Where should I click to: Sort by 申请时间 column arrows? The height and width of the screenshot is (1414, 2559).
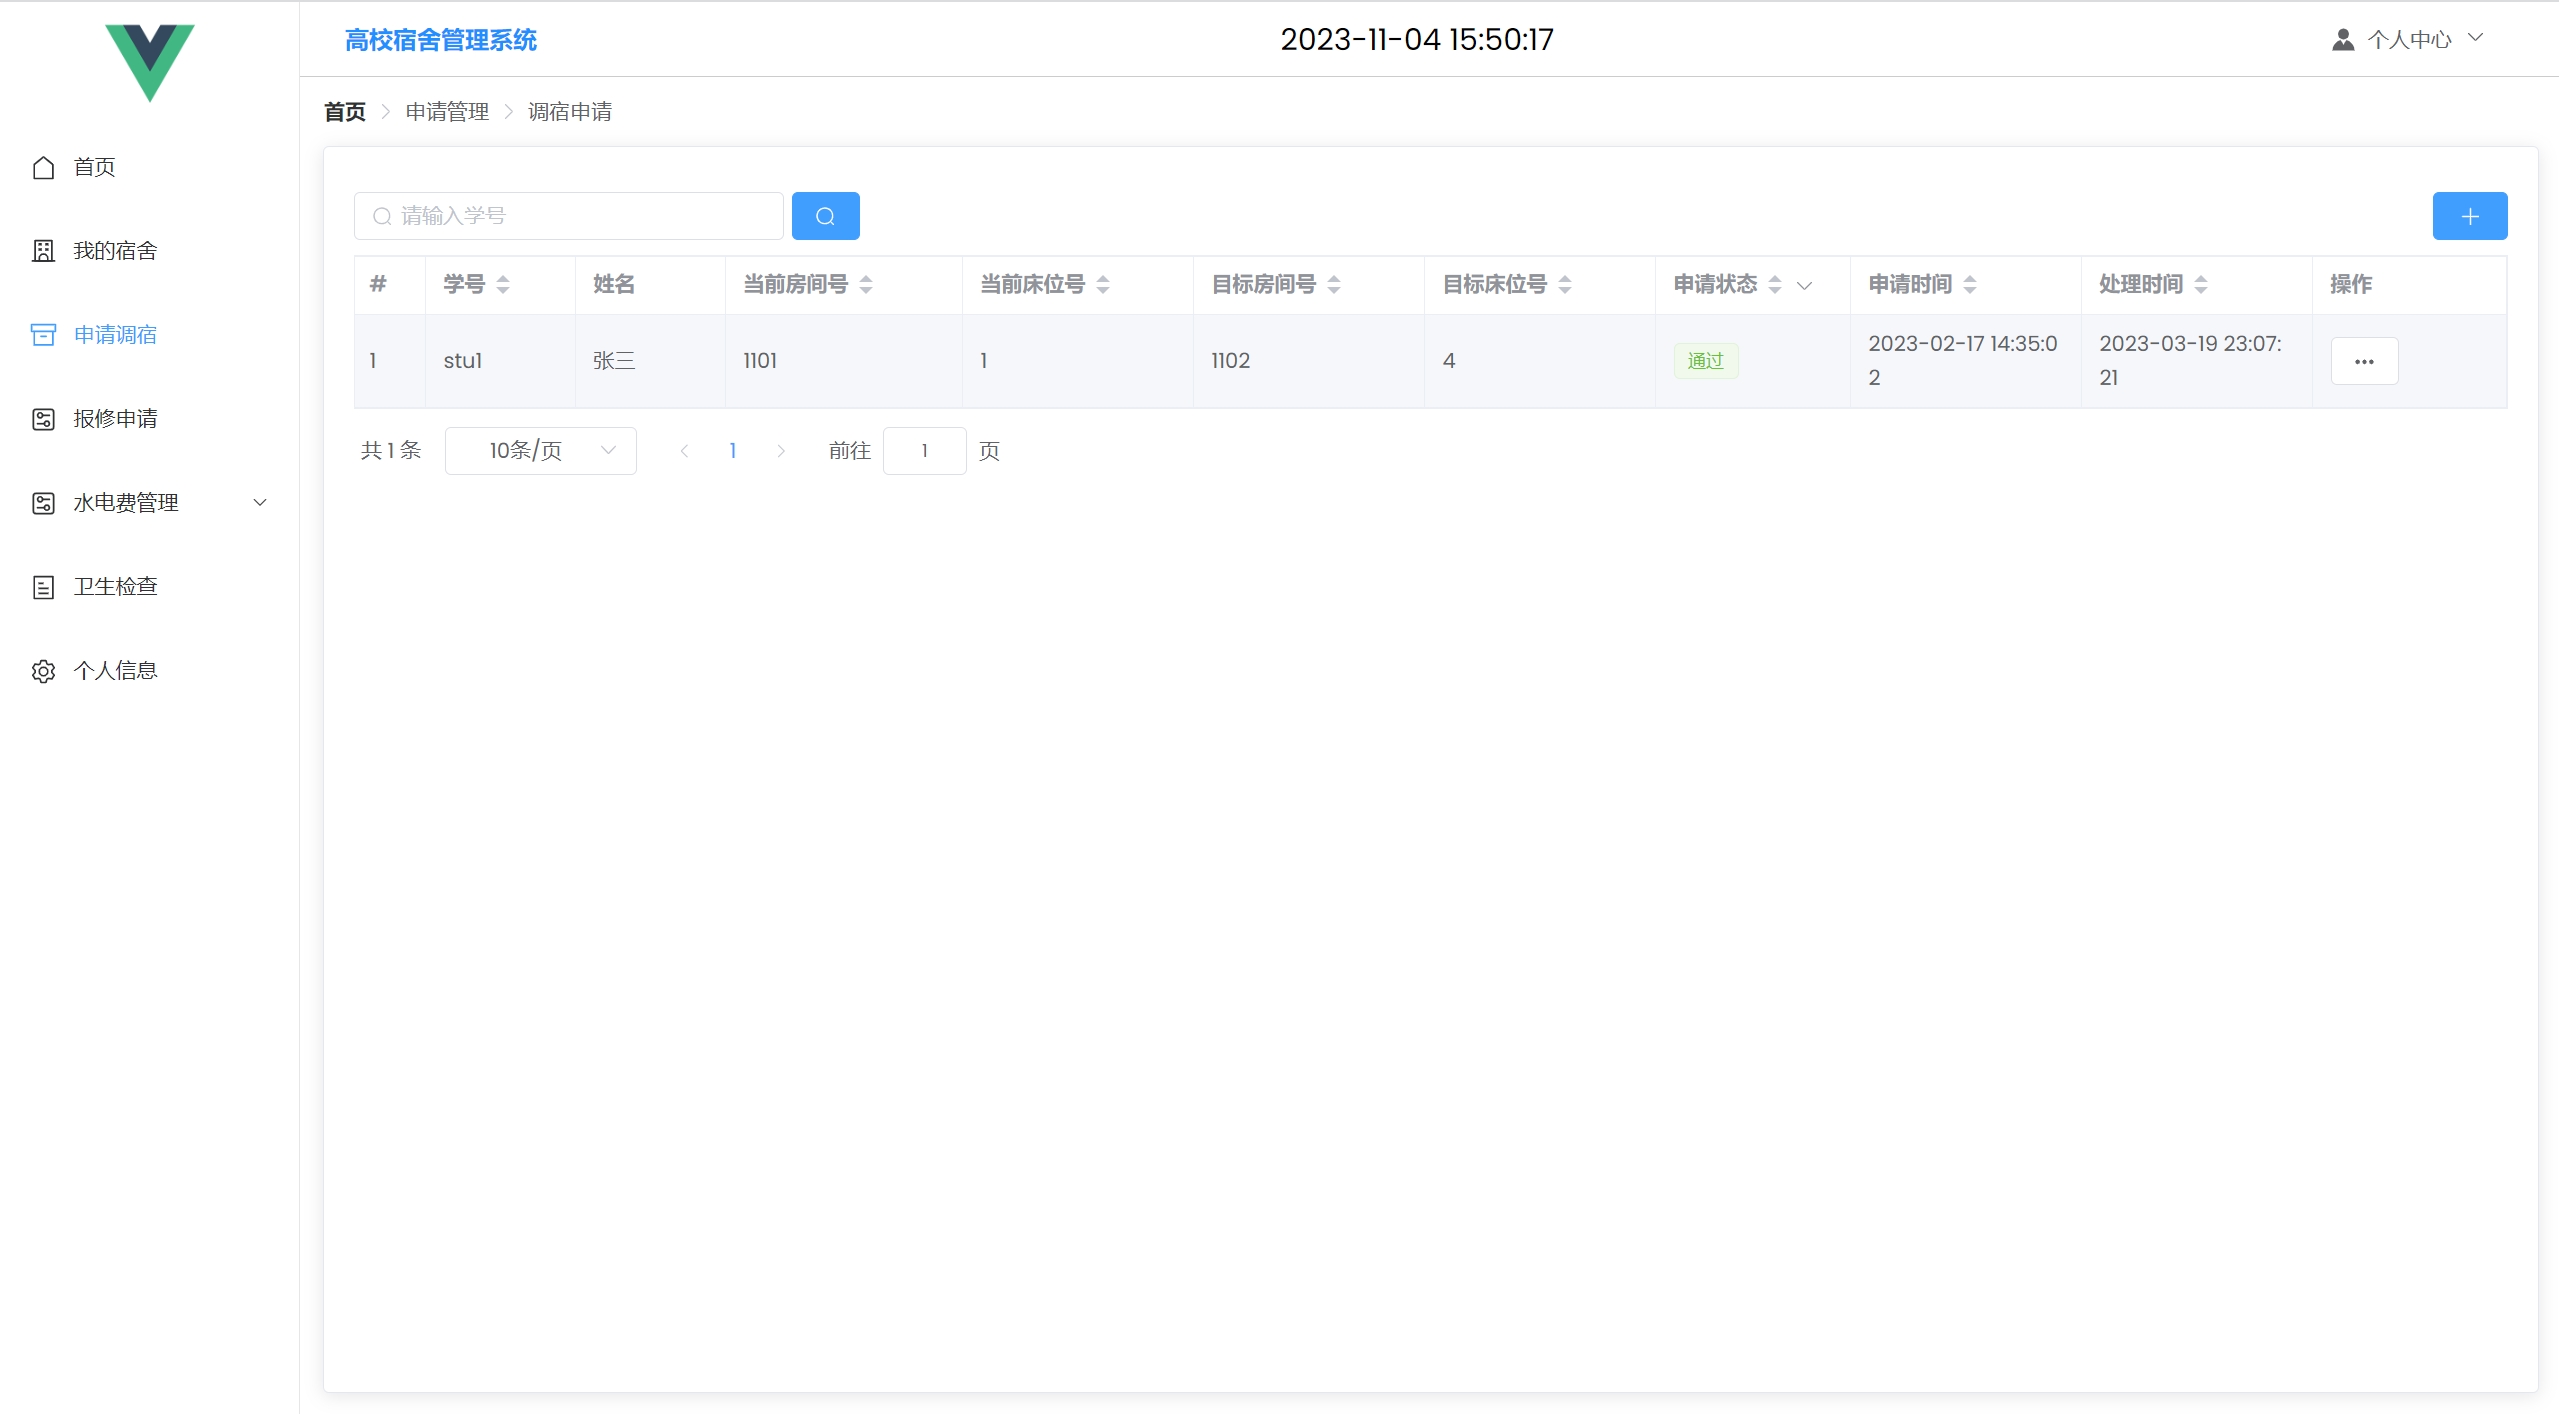[1970, 285]
